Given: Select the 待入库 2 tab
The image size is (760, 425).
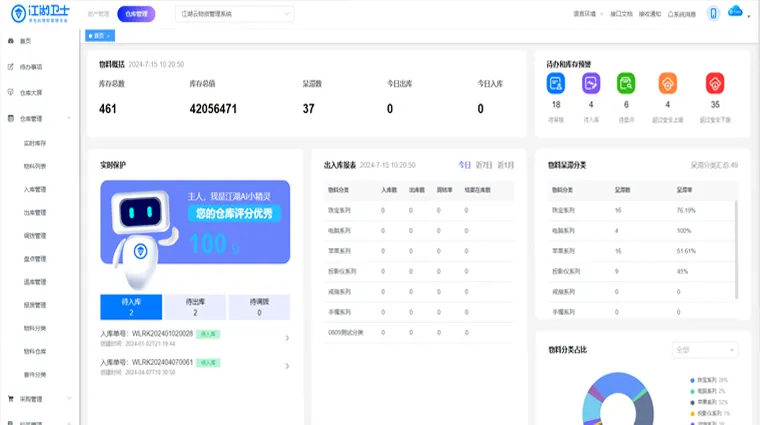Looking at the screenshot, I should point(131,307).
